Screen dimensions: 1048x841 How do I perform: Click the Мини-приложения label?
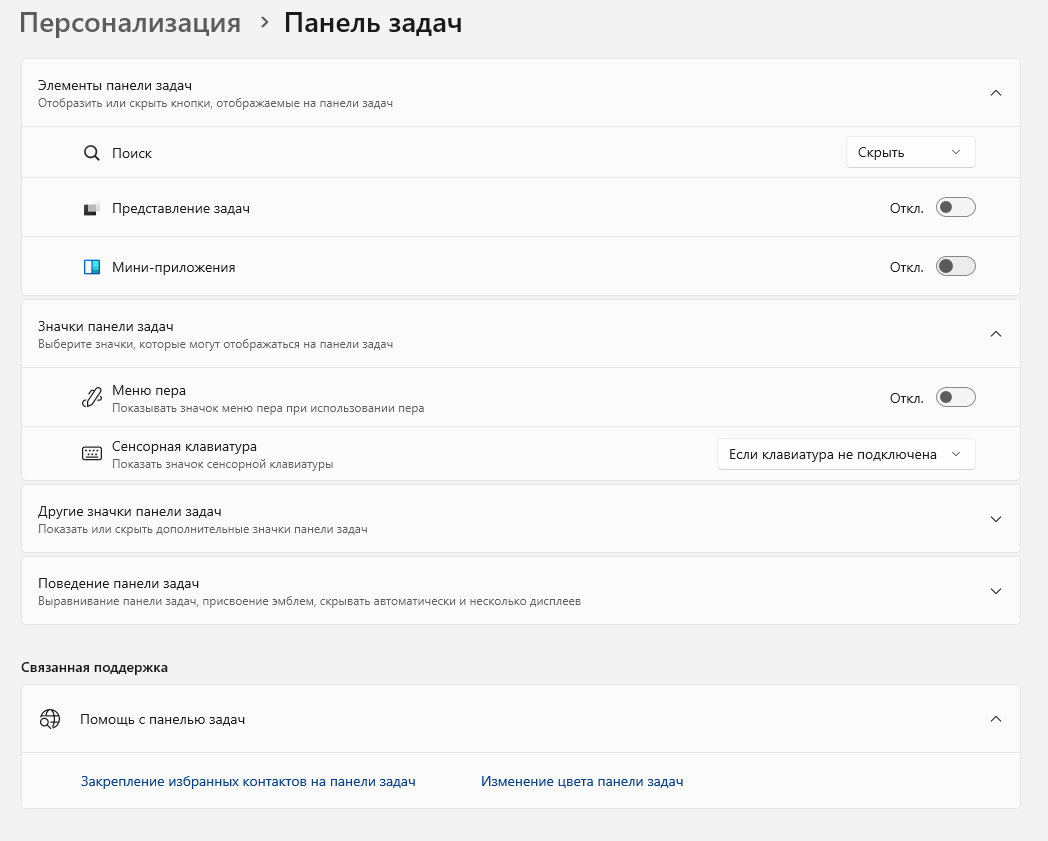(173, 267)
